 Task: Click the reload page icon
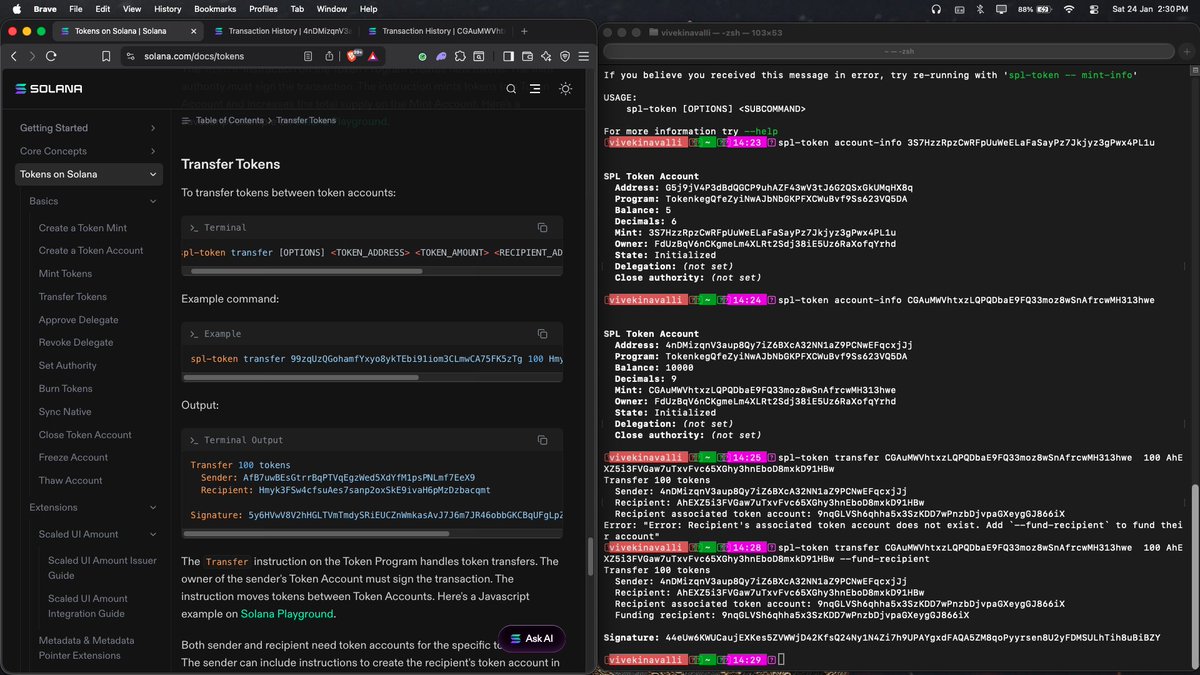[52, 57]
